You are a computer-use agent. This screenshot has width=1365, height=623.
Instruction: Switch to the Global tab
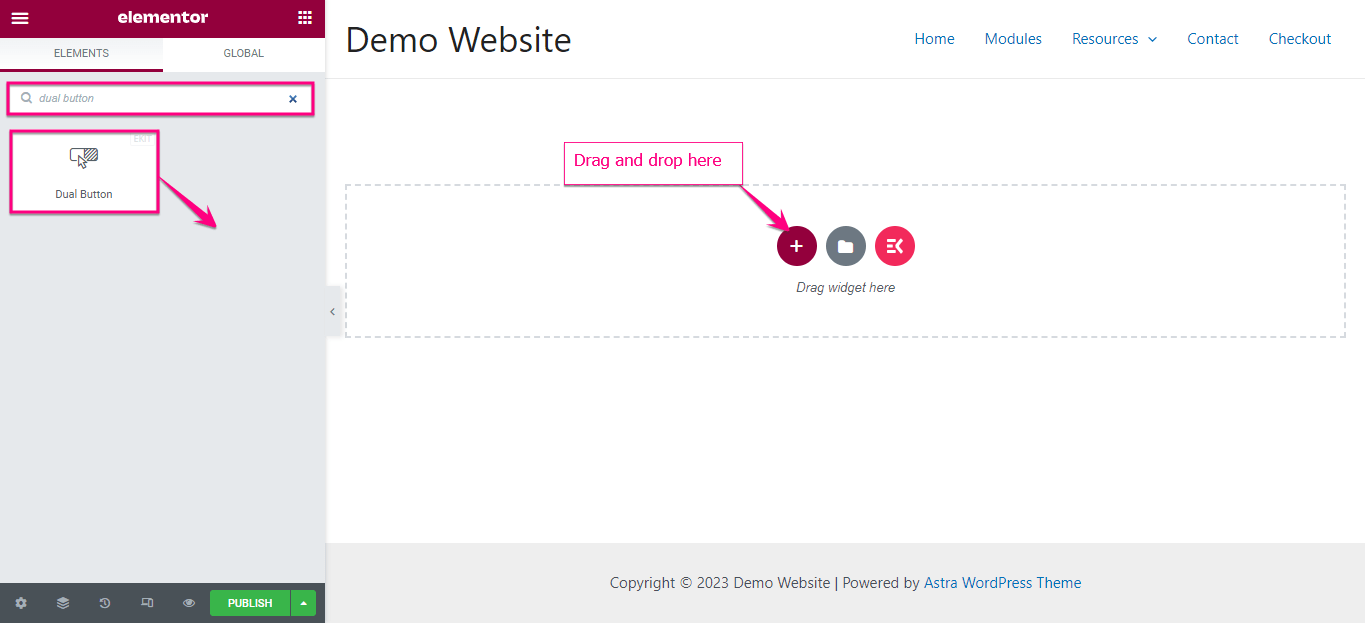pos(244,54)
